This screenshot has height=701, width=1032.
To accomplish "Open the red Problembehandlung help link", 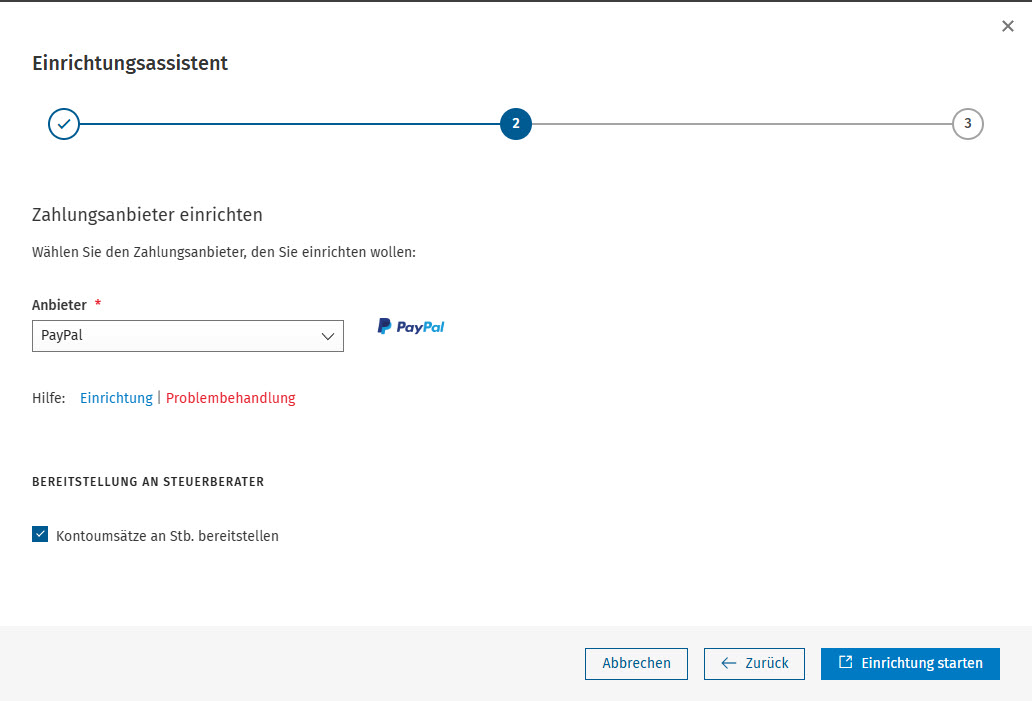I will point(230,398).
